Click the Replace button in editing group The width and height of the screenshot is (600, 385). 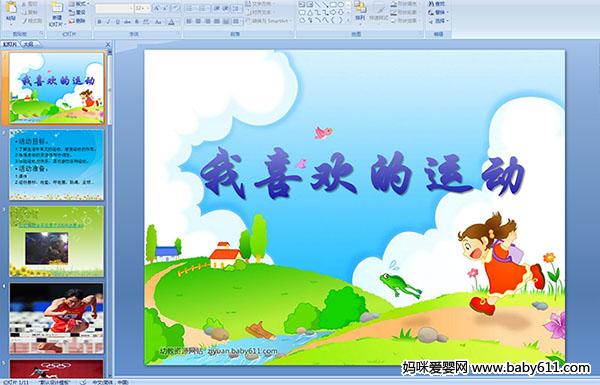437,12
